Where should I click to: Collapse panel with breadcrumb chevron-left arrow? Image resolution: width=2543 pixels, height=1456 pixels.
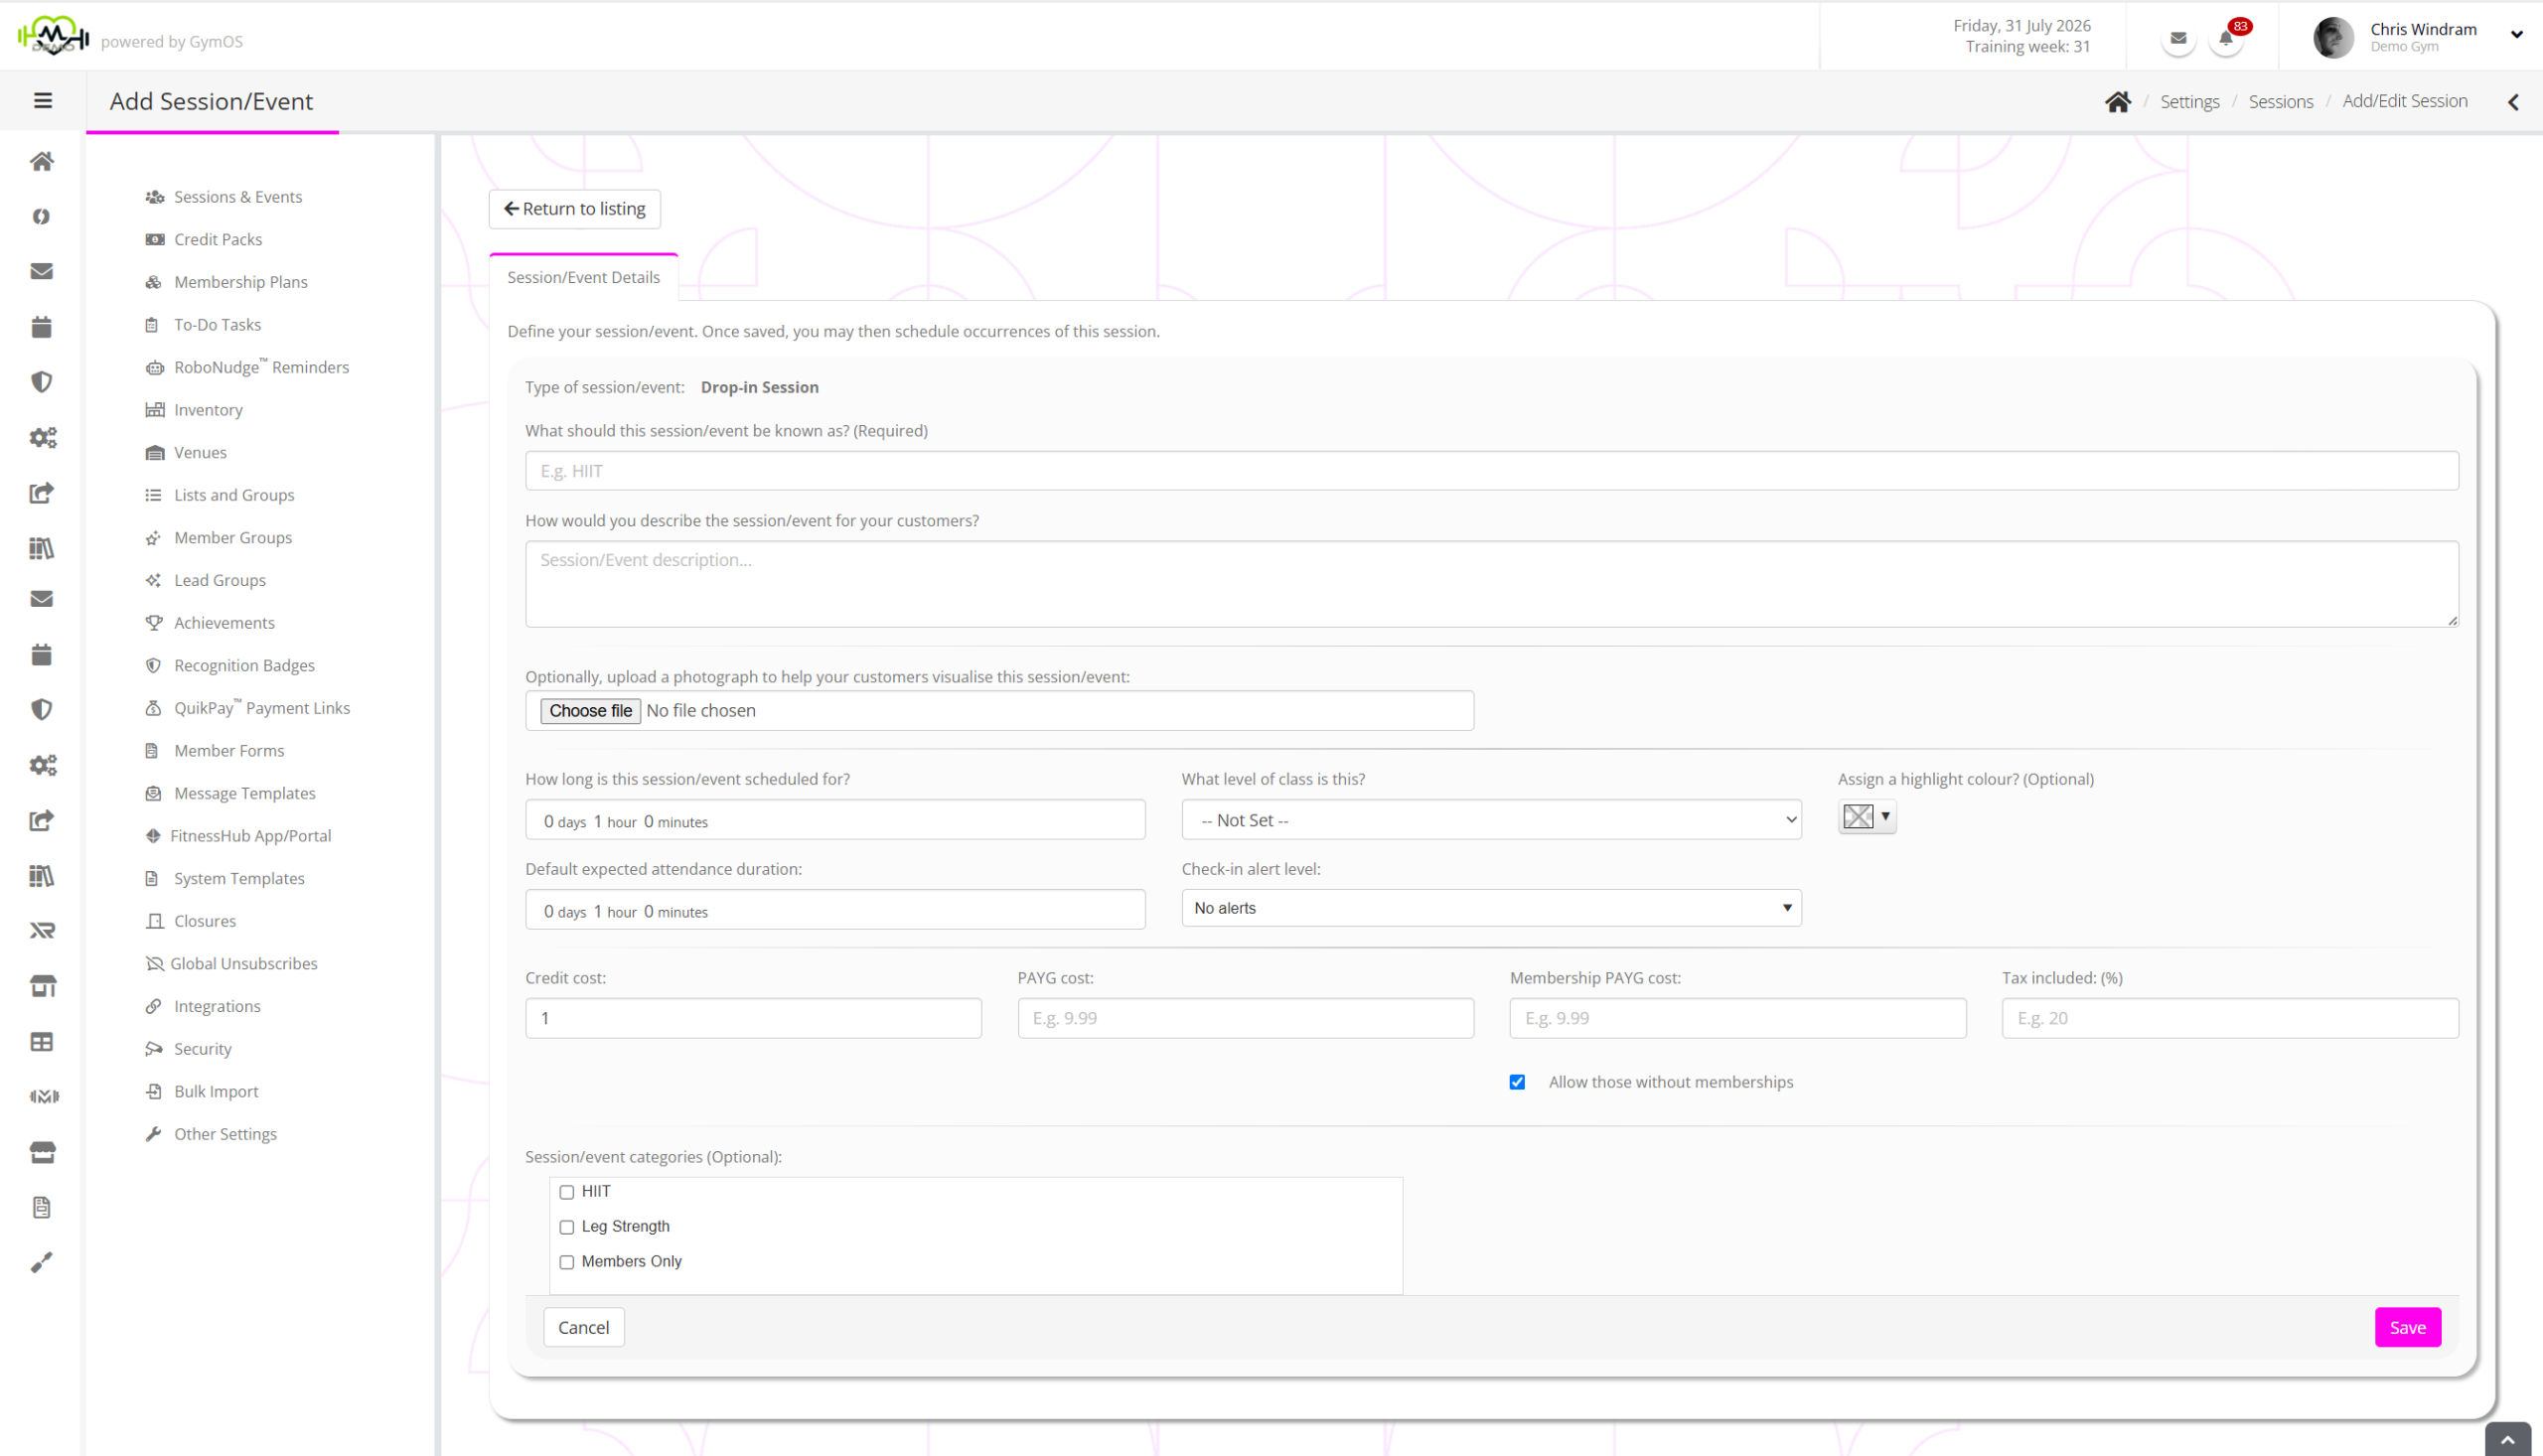(x=2513, y=102)
